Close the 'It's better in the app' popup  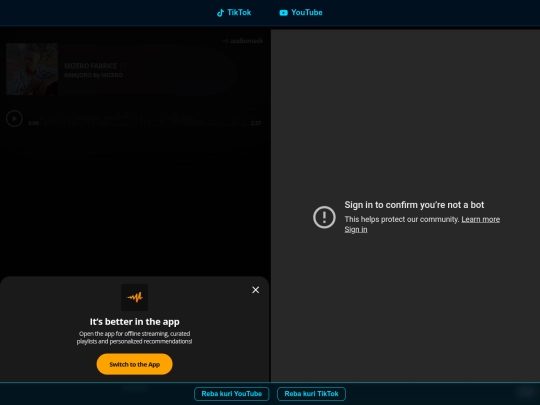pyautogui.click(x=256, y=290)
